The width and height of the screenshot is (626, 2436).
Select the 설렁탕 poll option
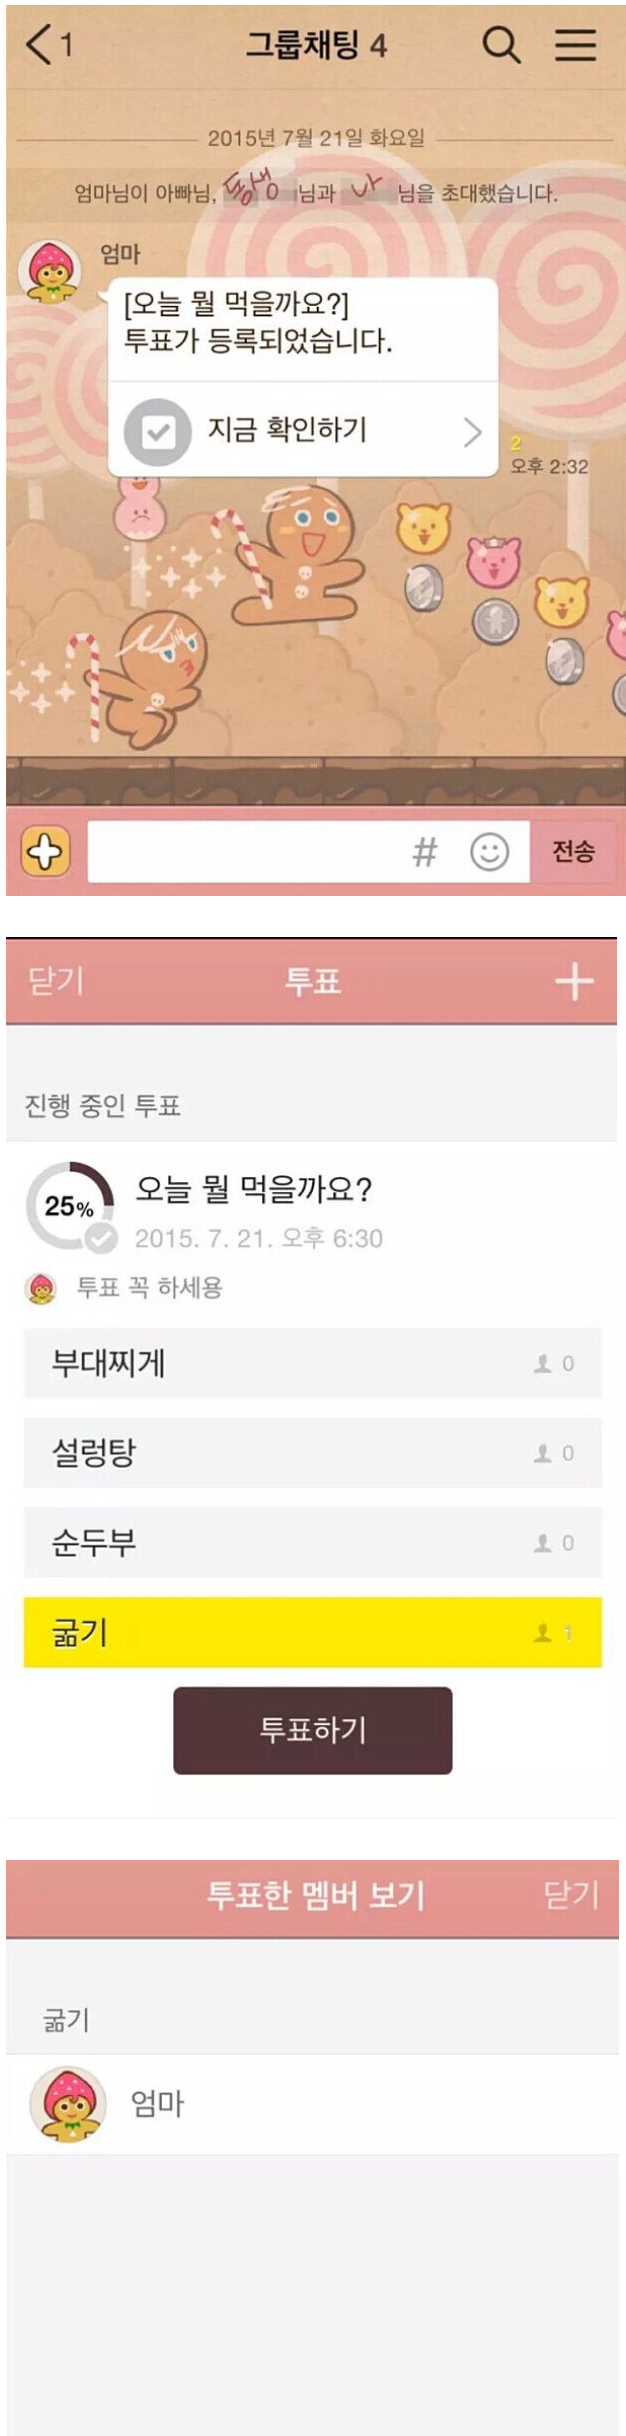tap(312, 1453)
